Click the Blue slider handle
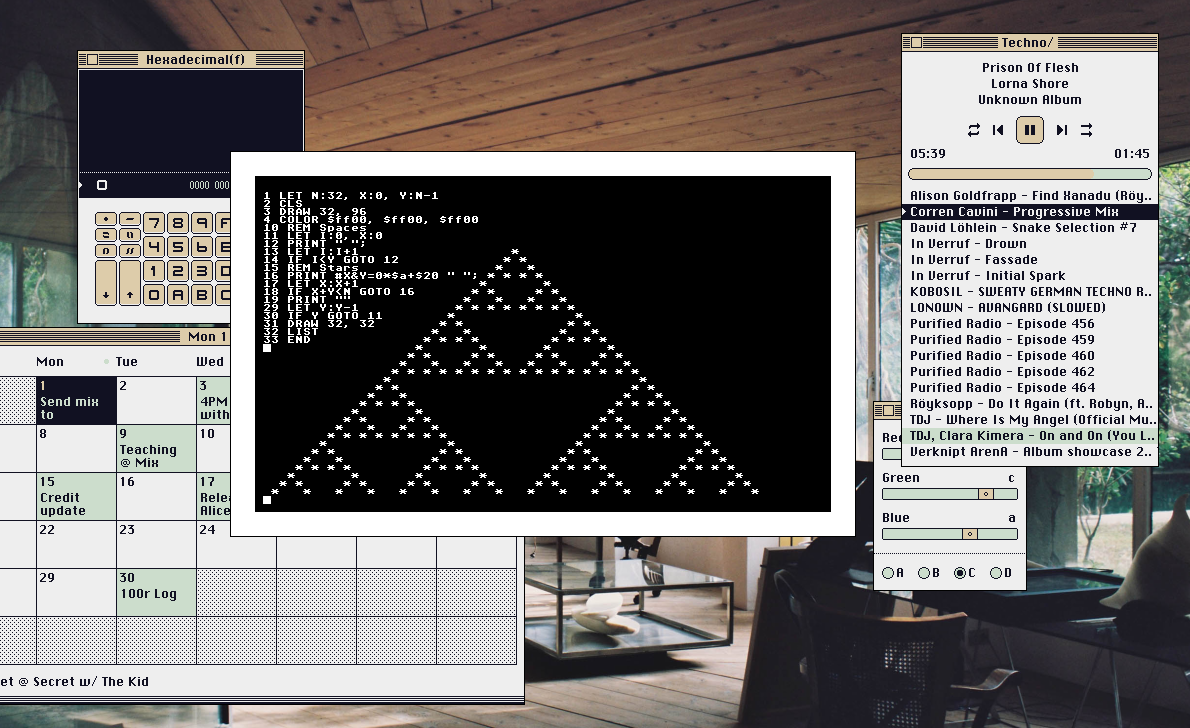1190x728 pixels. [x=969, y=534]
